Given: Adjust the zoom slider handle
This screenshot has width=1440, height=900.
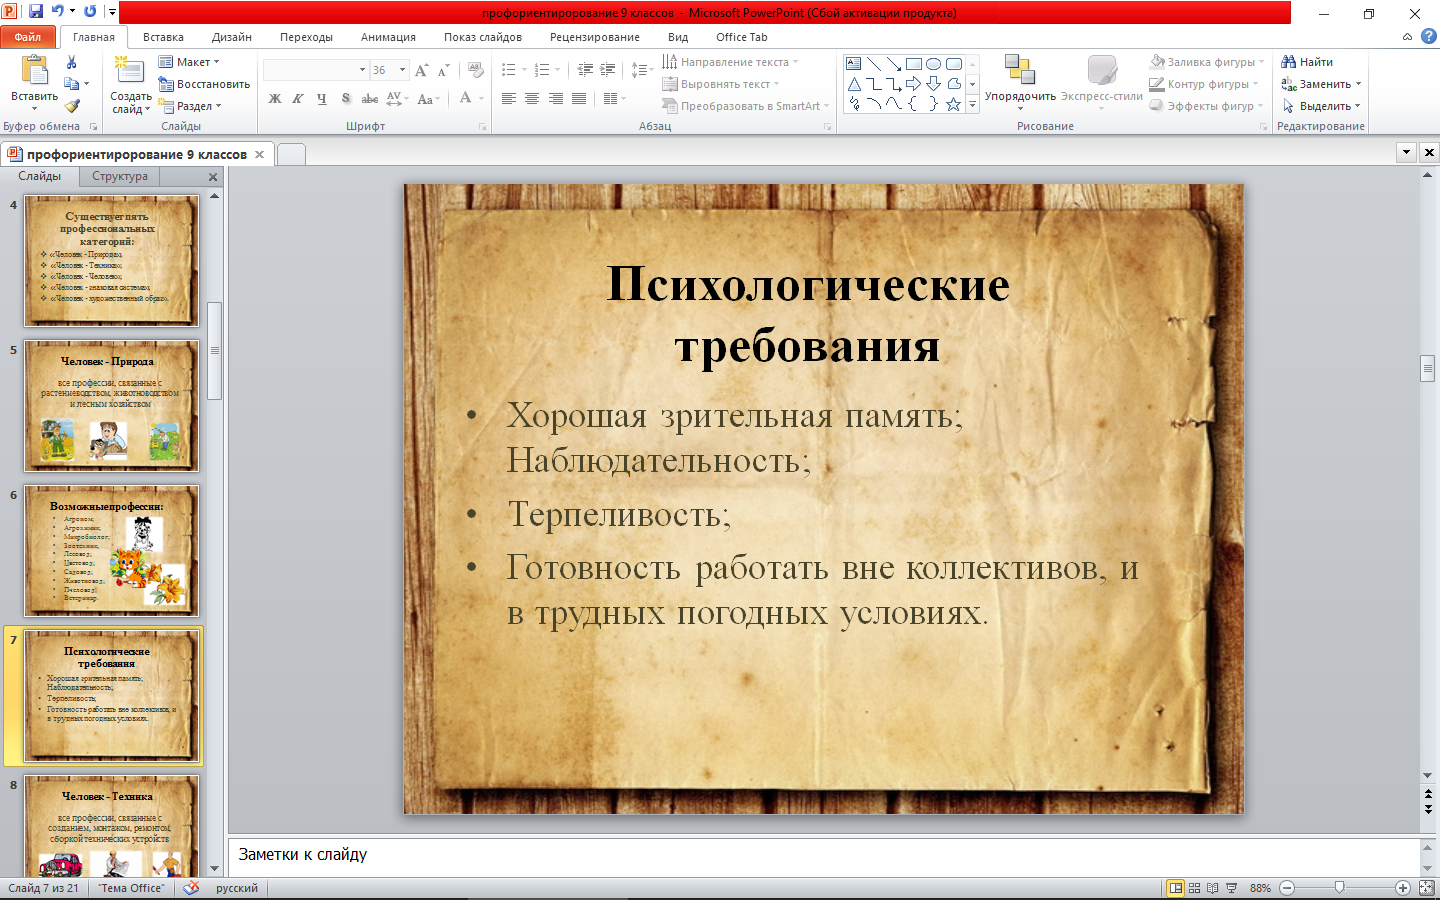Looking at the screenshot, I should (x=1339, y=888).
